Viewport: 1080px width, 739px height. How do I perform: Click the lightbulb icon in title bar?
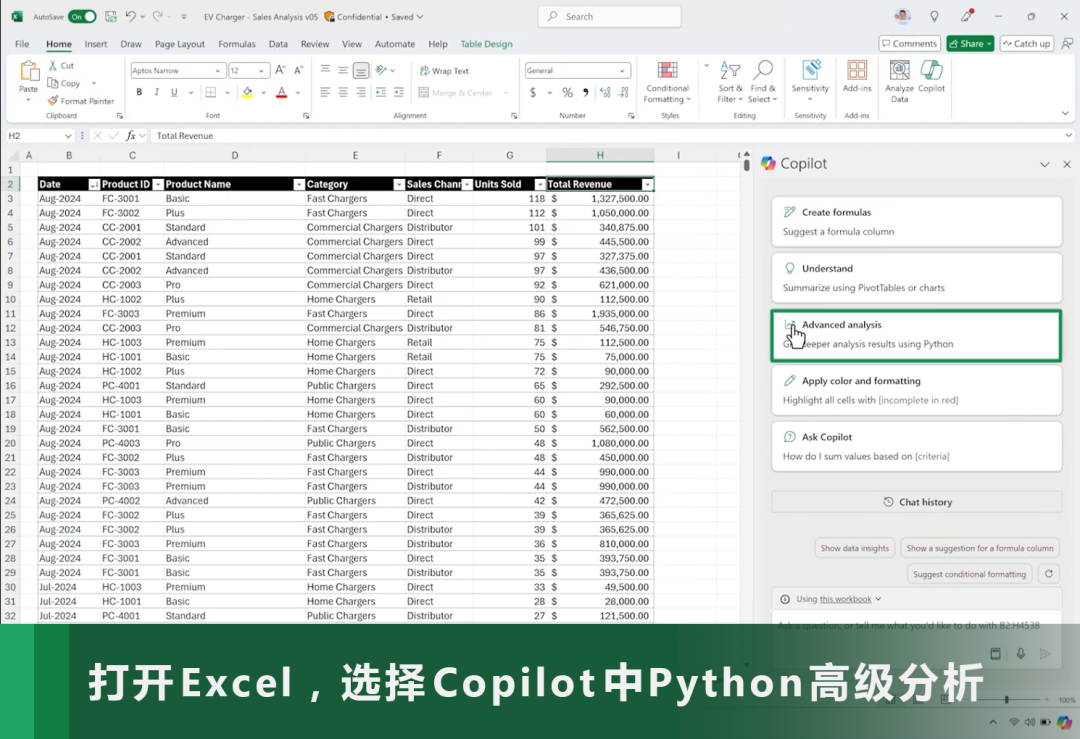coord(934,17)
